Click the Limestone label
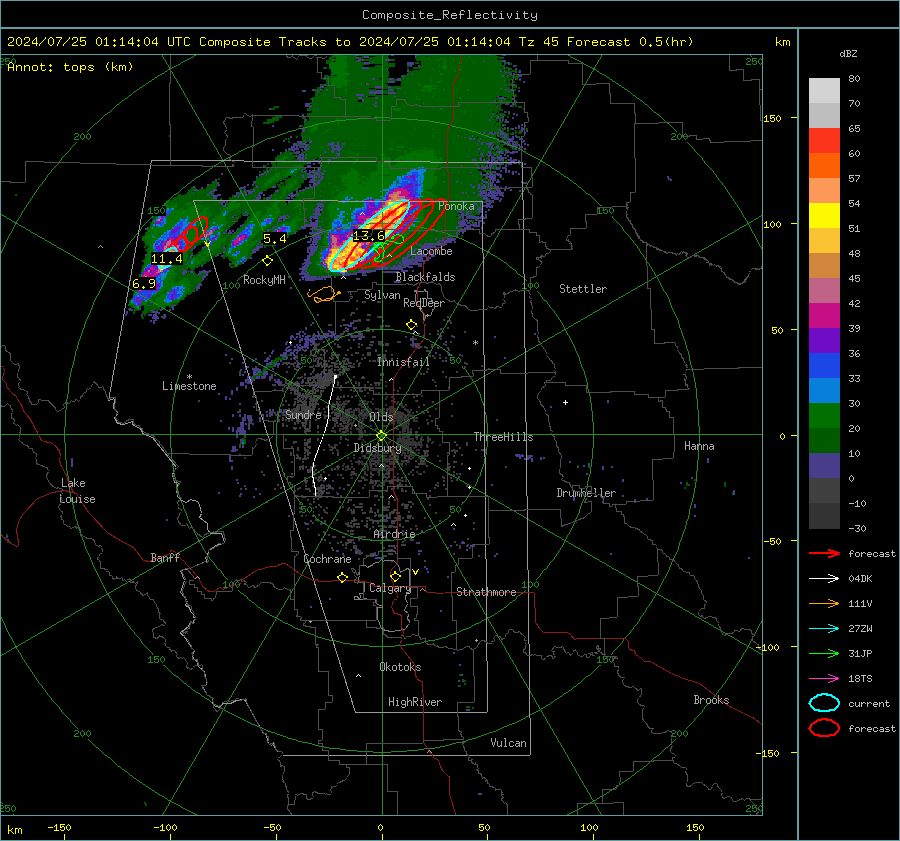 point(189,386)
